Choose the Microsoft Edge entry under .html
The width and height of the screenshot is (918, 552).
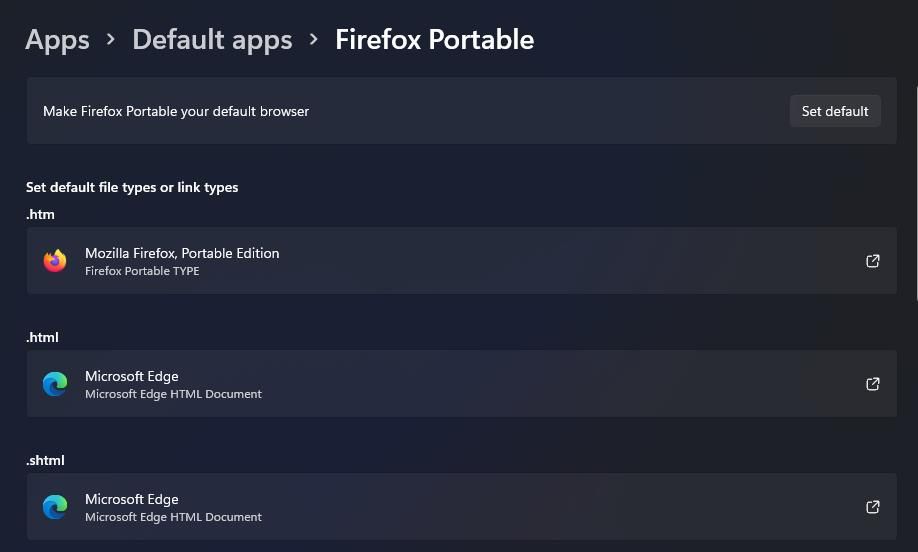tap(132, 376)
